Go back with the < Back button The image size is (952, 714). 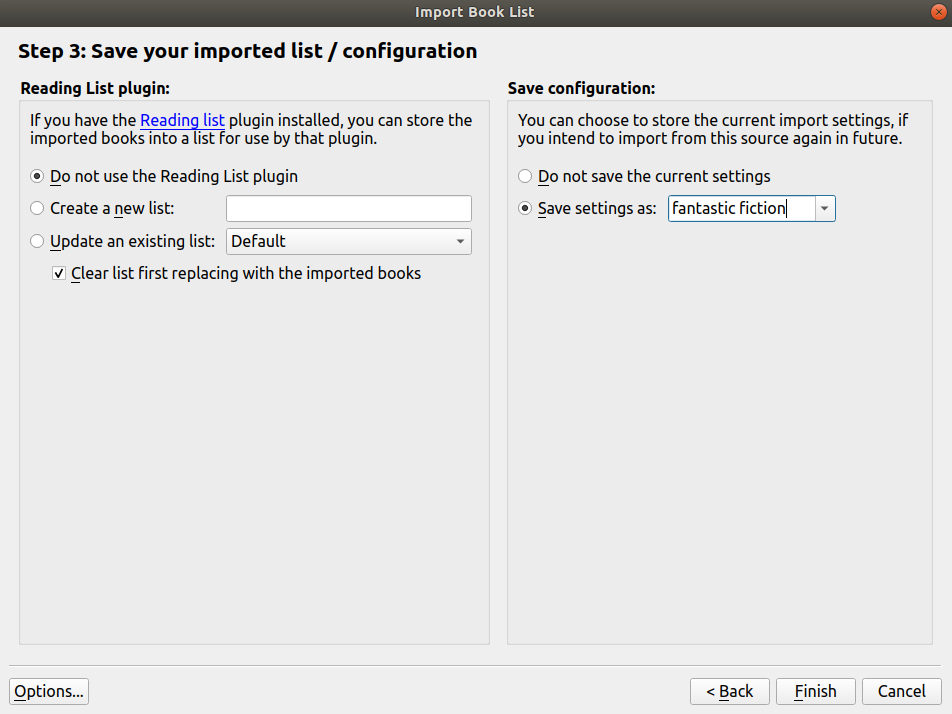(729, 691)
